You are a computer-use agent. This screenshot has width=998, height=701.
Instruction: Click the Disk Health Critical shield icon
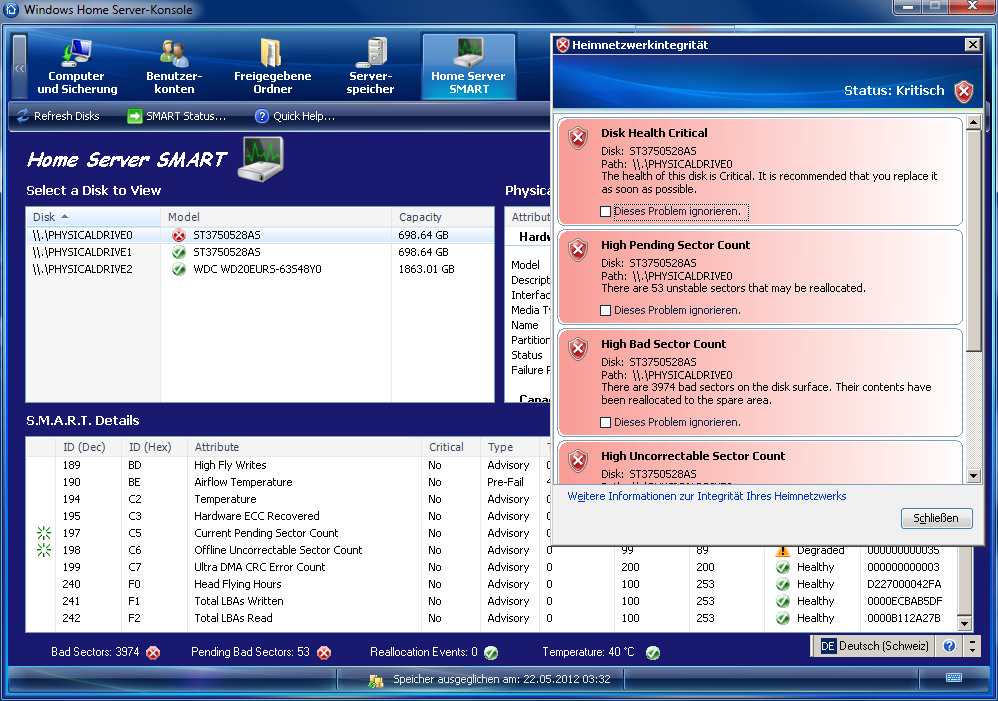click(578, 138)
